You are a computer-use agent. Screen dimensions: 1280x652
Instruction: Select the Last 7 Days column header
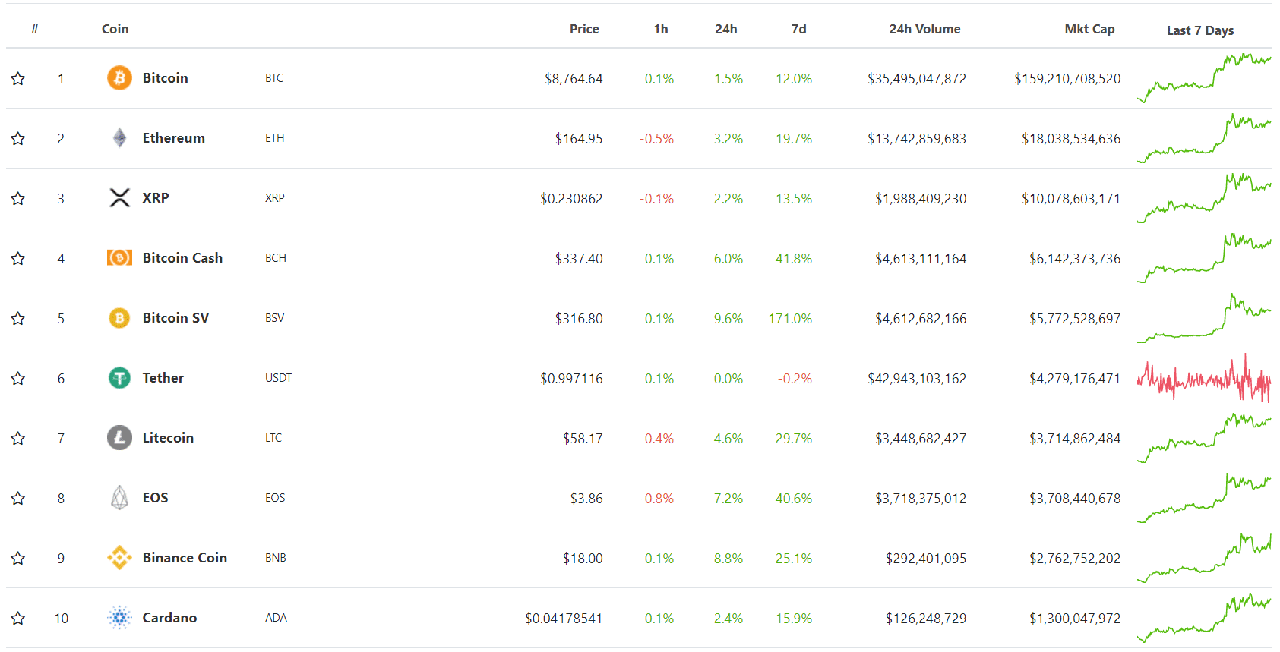(1200, 31)
